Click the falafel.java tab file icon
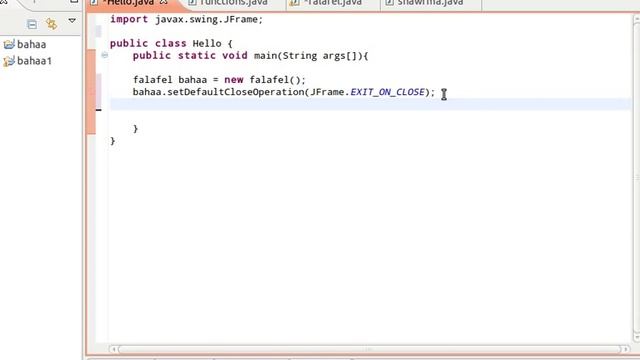 294,2
